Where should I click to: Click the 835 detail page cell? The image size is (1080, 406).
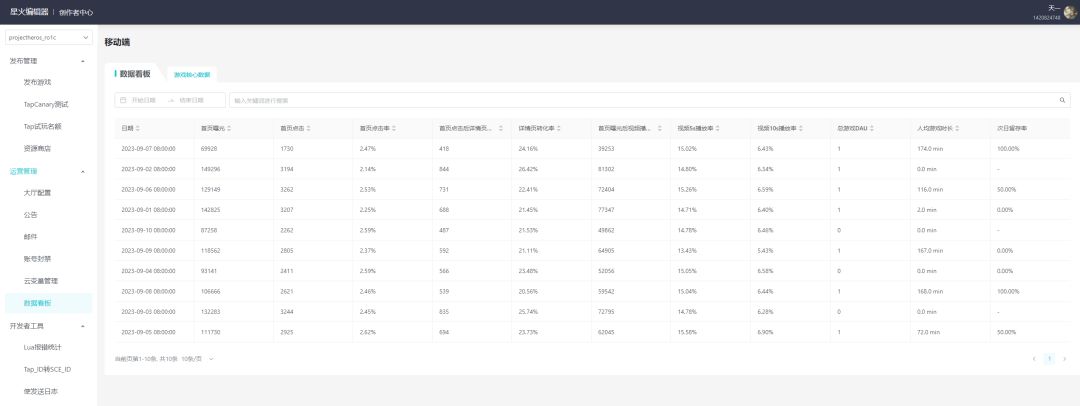click(444, 312)
